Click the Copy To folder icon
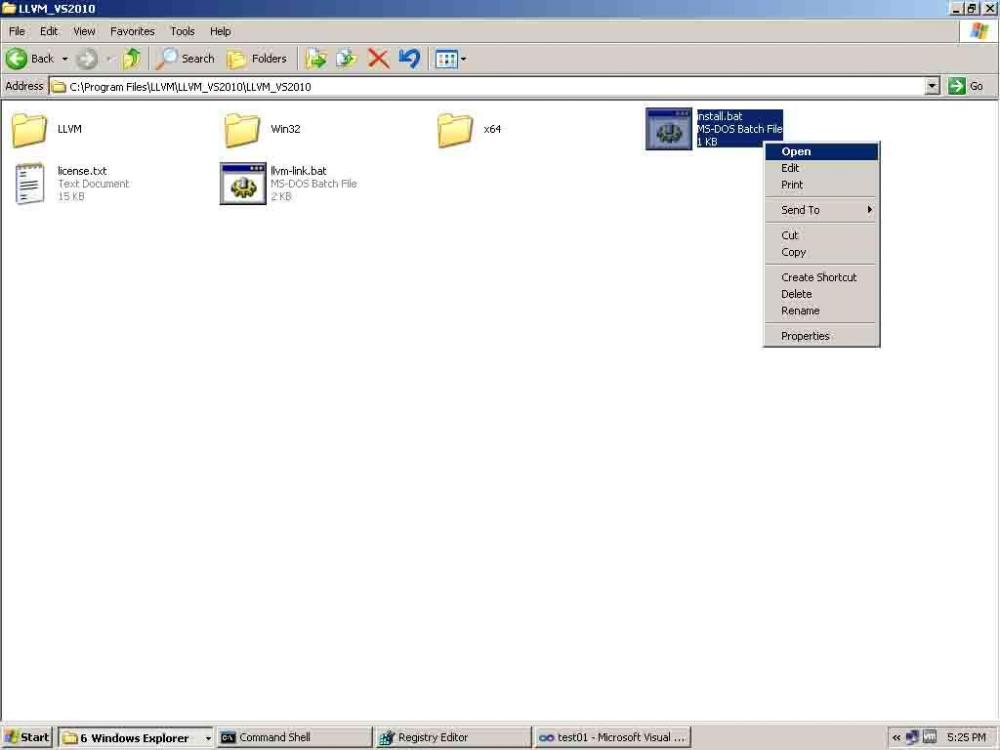Image resolution: width=1000 pixels, height=750 pixels. click(345, 58)
